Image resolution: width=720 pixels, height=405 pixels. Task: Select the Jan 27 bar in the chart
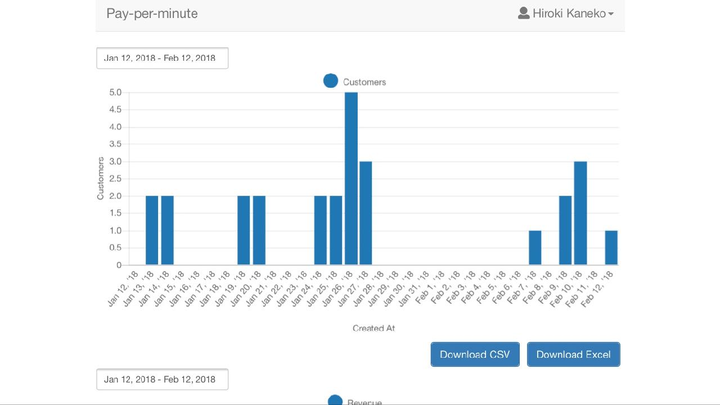[x=366, y=213]
